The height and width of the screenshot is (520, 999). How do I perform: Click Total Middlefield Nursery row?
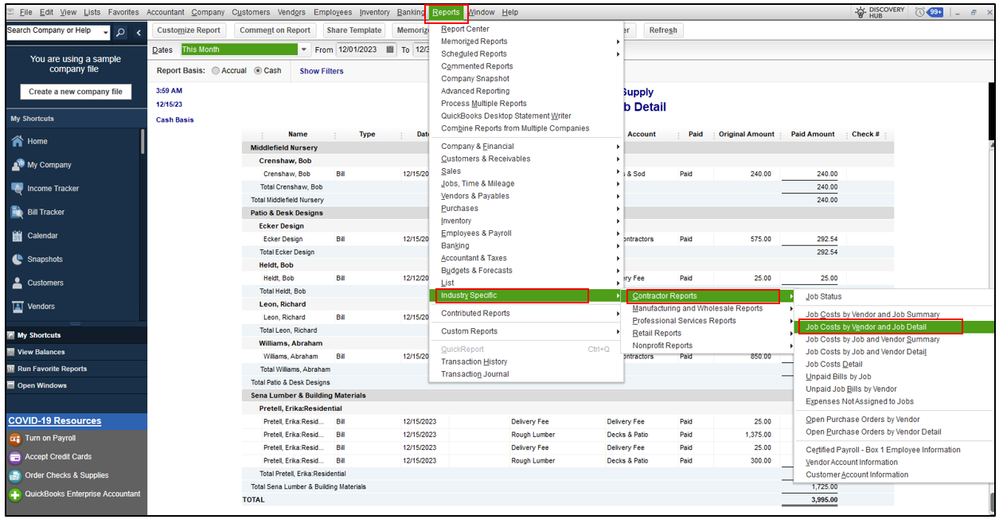567,200
